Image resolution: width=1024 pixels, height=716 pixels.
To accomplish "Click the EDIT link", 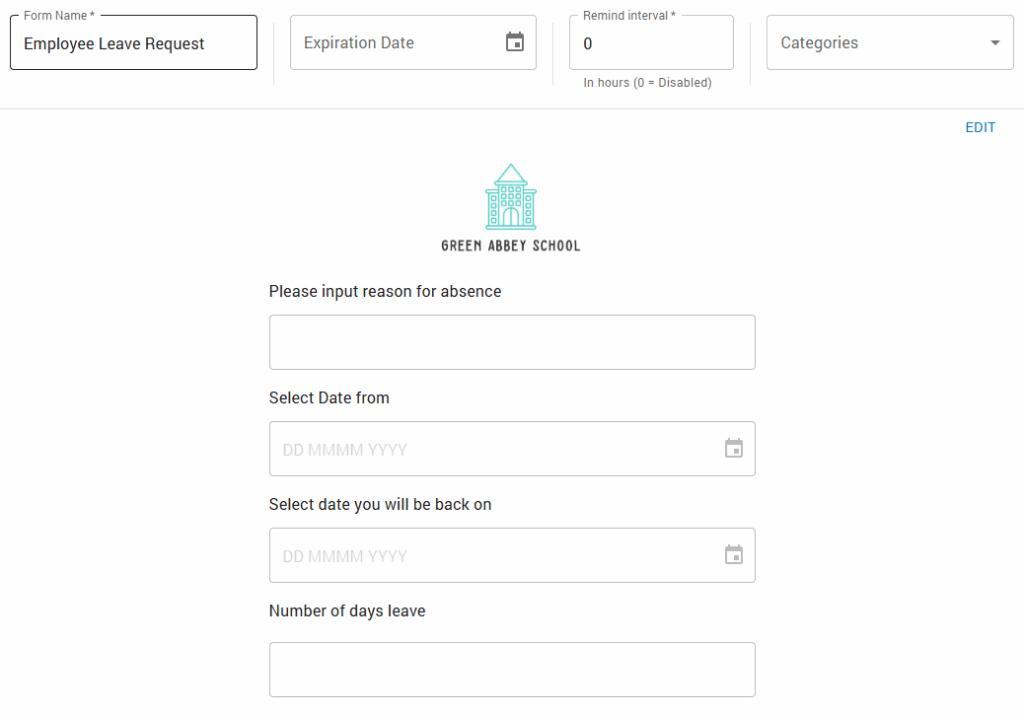I will pyautogui.click(x=980, y=128).
